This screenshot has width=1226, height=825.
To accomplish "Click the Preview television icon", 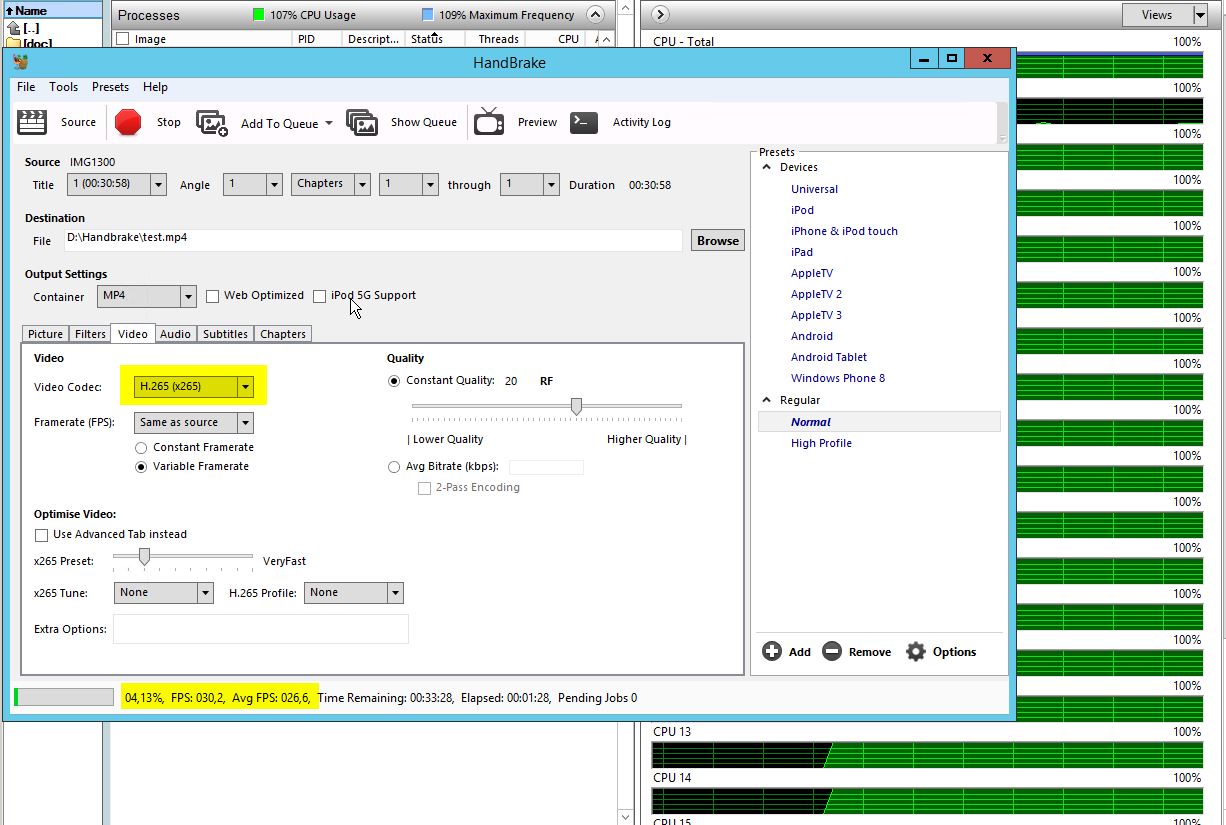I will pos(489,122).
